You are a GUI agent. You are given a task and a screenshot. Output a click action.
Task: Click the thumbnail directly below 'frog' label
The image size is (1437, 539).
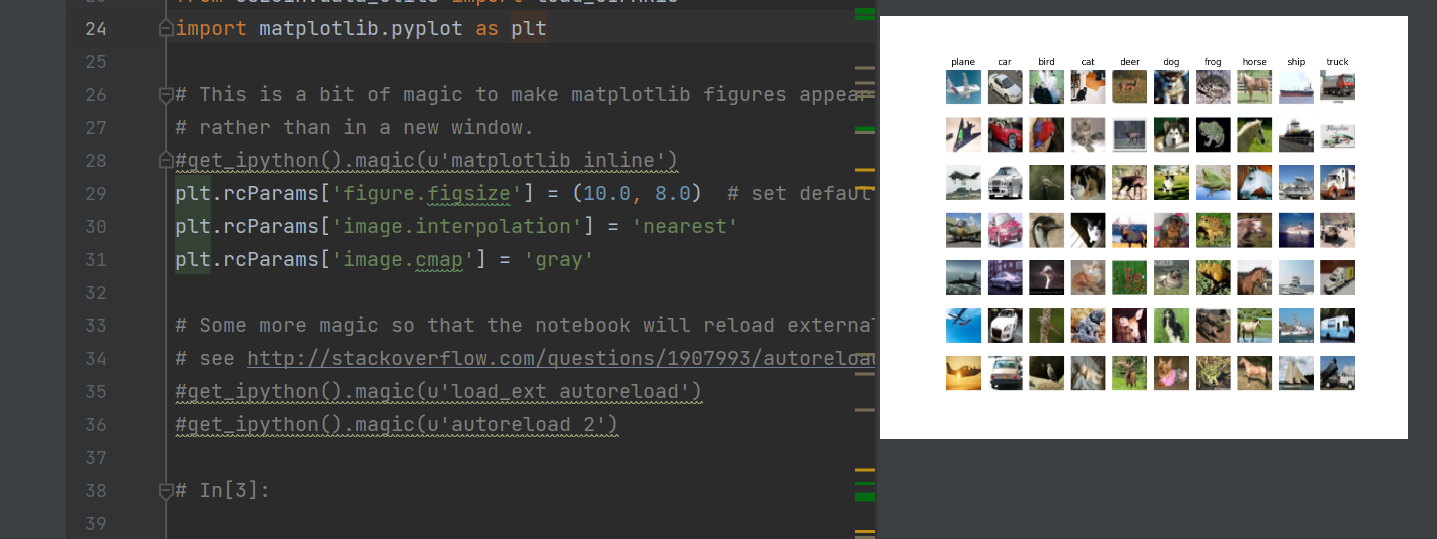1213,87
